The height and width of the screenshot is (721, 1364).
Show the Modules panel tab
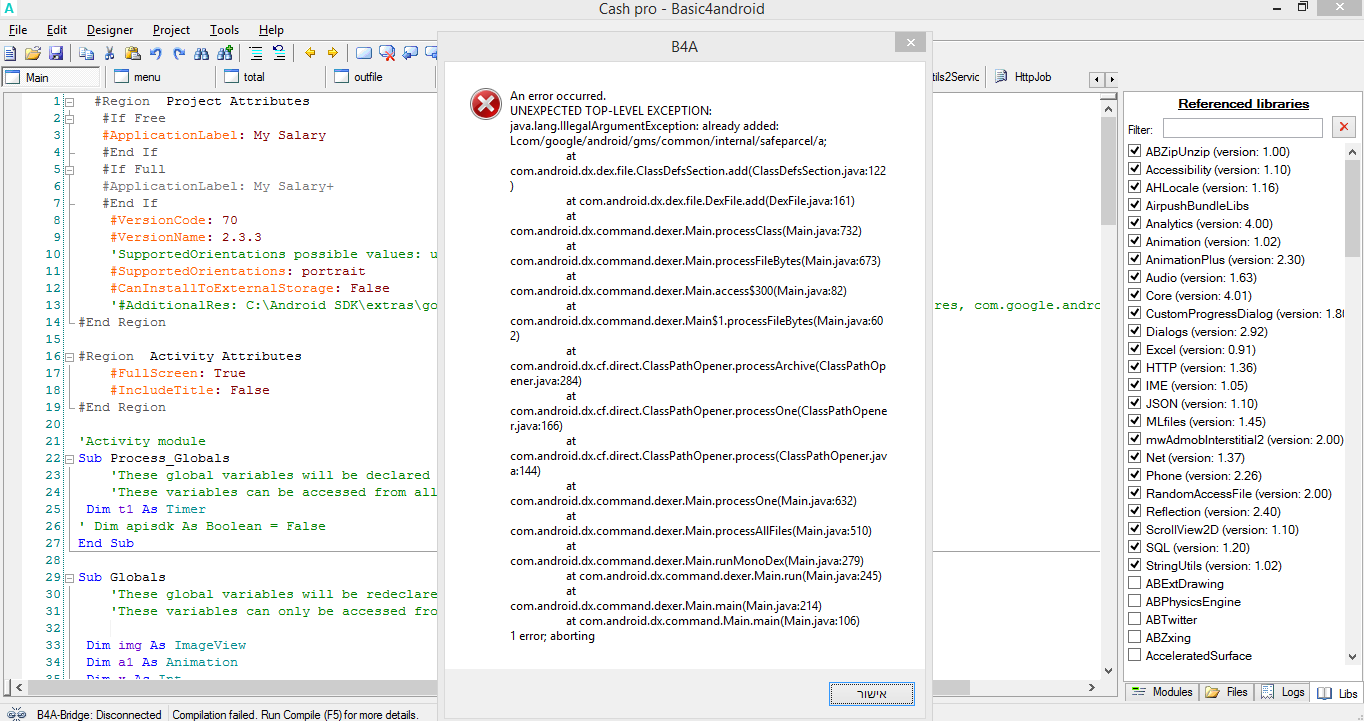[1163, 692]
